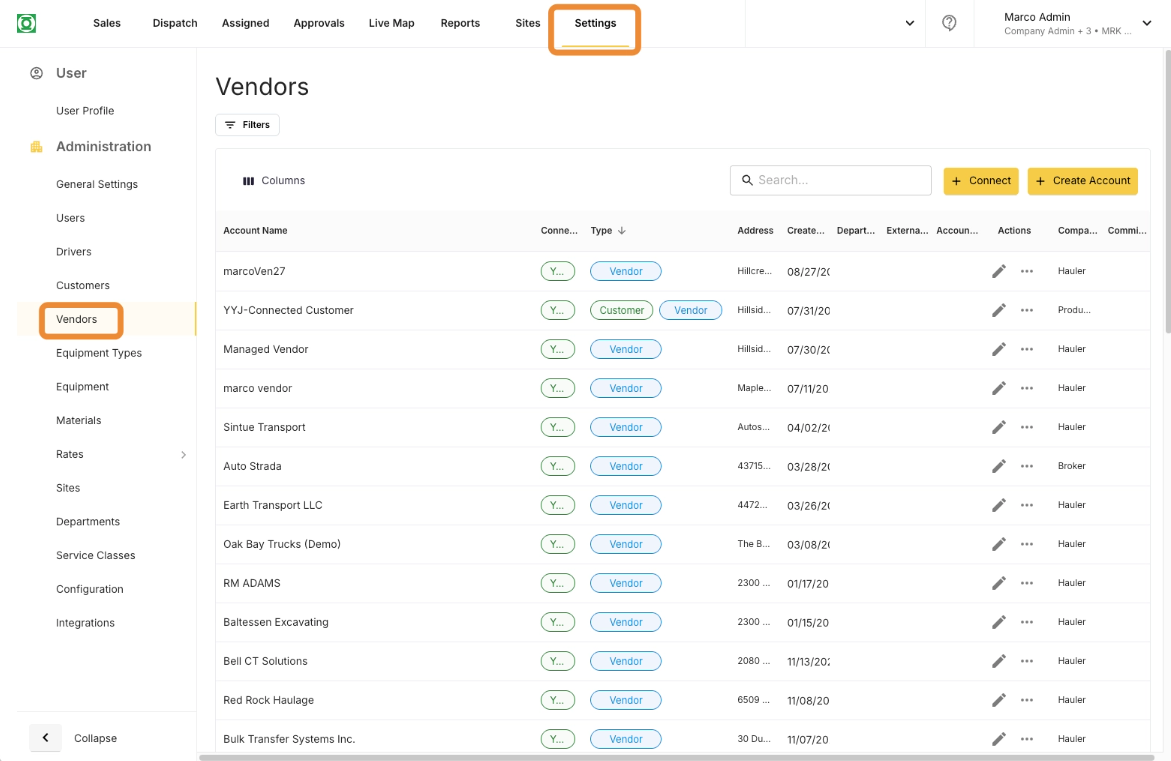Edit marcoVen27 with pencil icon
This screenshot has width=1171, height=761.
pyautogui.click(x=998, y=271)
